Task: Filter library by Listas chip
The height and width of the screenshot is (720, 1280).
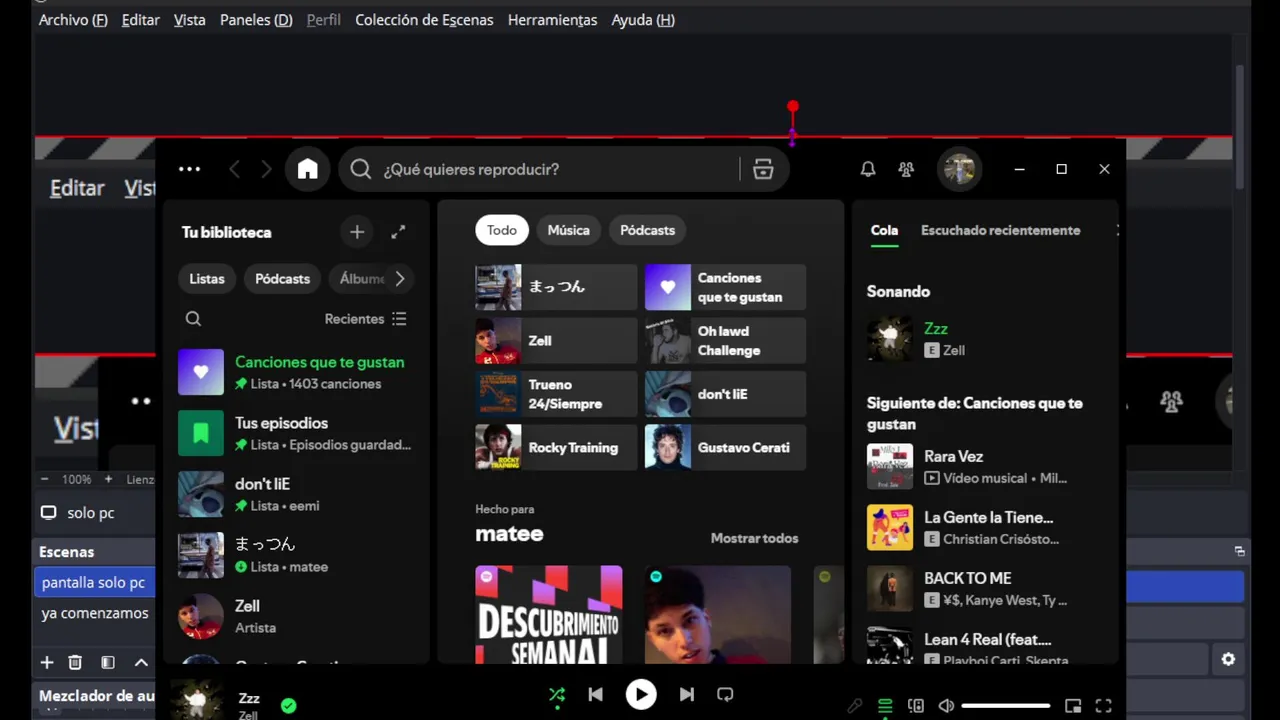Action: coord(207,279)
